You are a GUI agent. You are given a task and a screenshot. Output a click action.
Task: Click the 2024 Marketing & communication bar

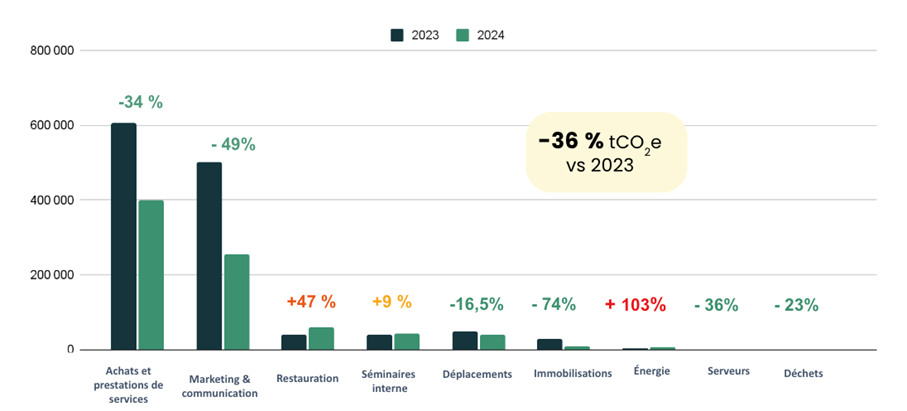[x=237, y=302]
